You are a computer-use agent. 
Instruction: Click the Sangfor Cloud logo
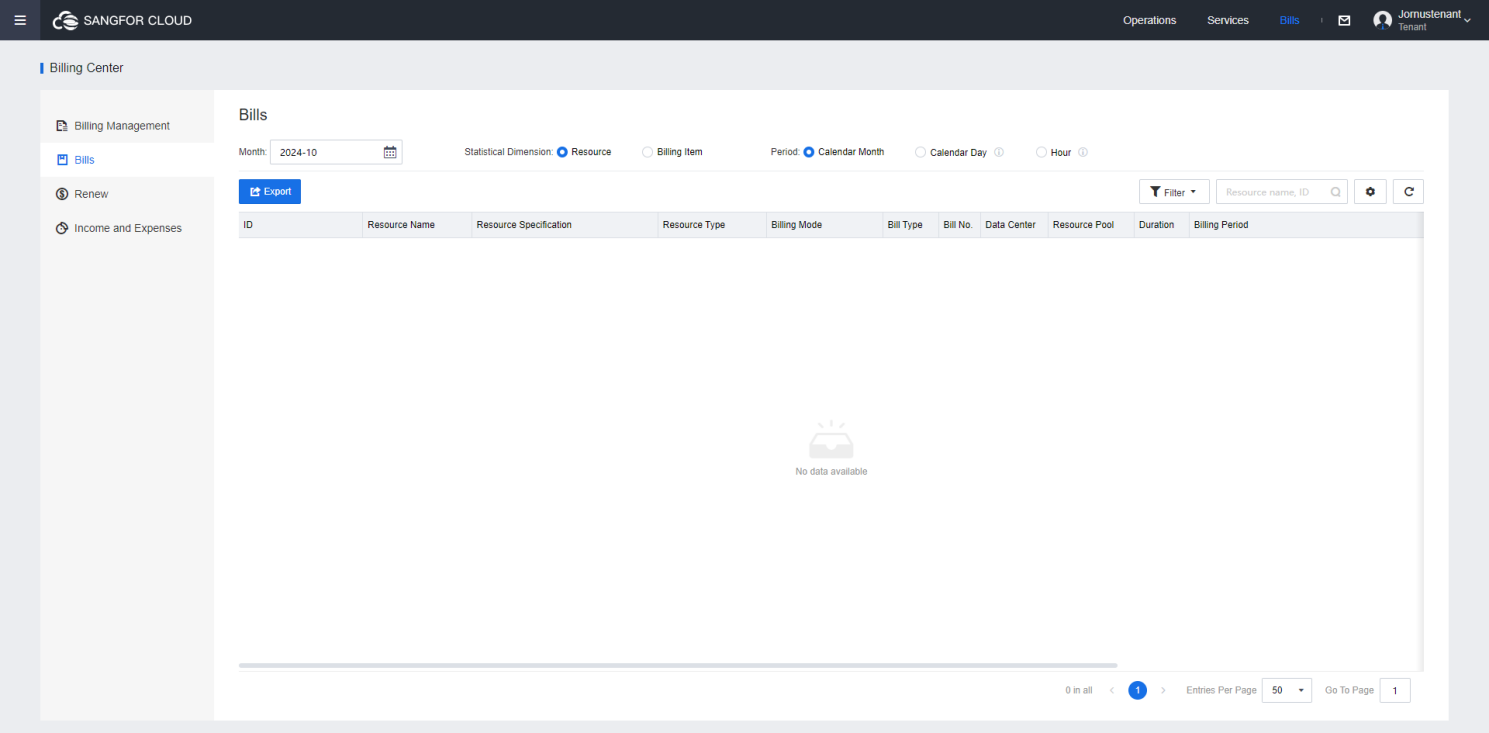point(122,20)
